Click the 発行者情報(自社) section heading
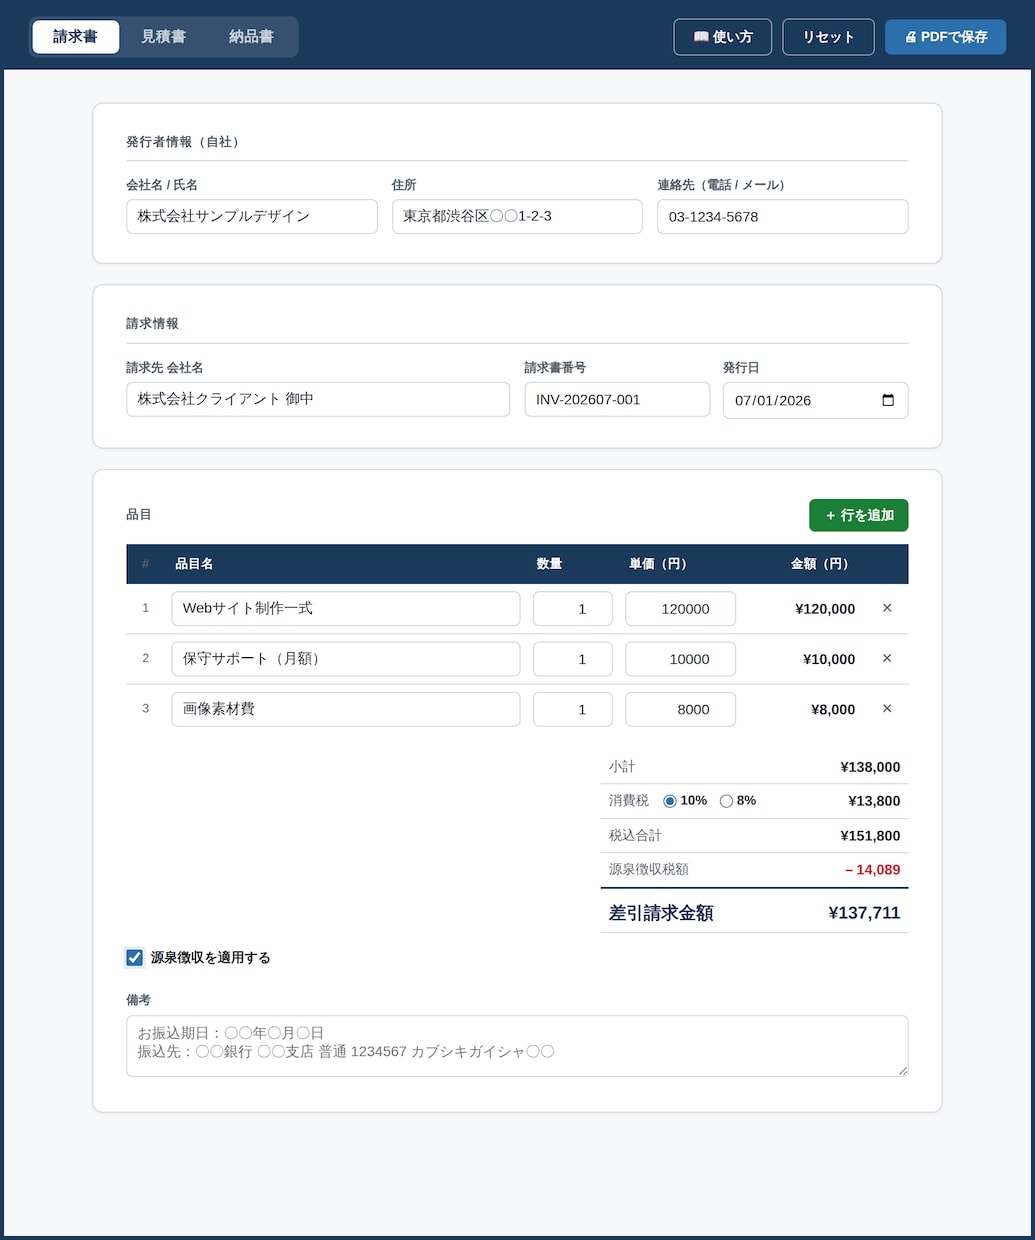This screenshot has width=1035, height=1240. (183, 142)
